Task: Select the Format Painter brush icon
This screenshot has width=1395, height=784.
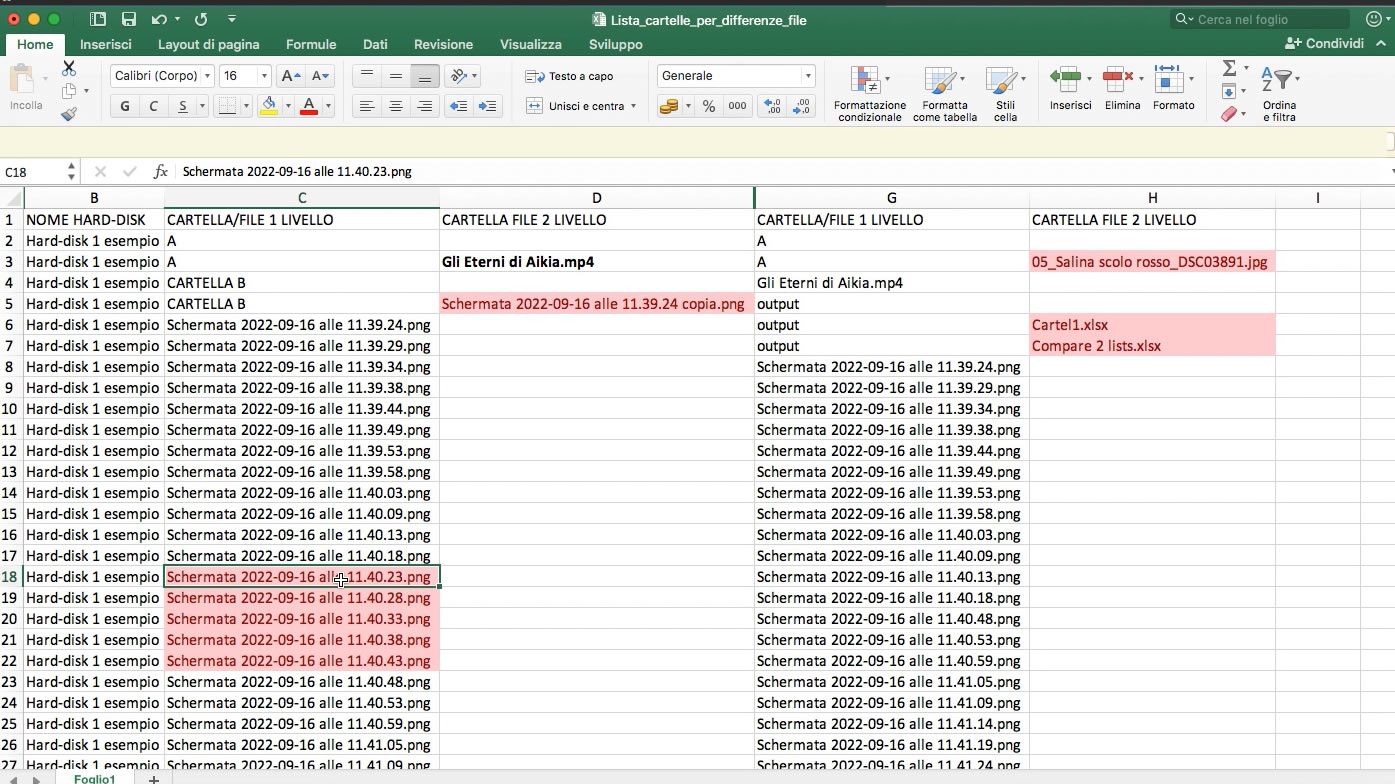Action: [x=69, y=114]
